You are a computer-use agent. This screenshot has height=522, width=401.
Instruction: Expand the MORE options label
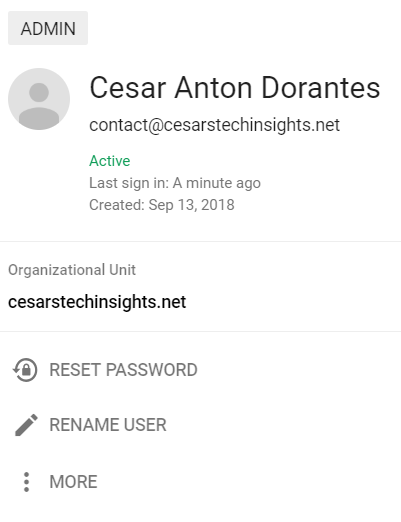(73, 482)
